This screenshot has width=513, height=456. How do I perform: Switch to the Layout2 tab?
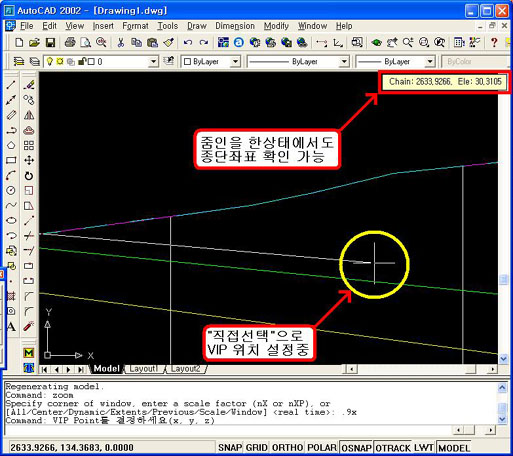[x=186, y=369]
